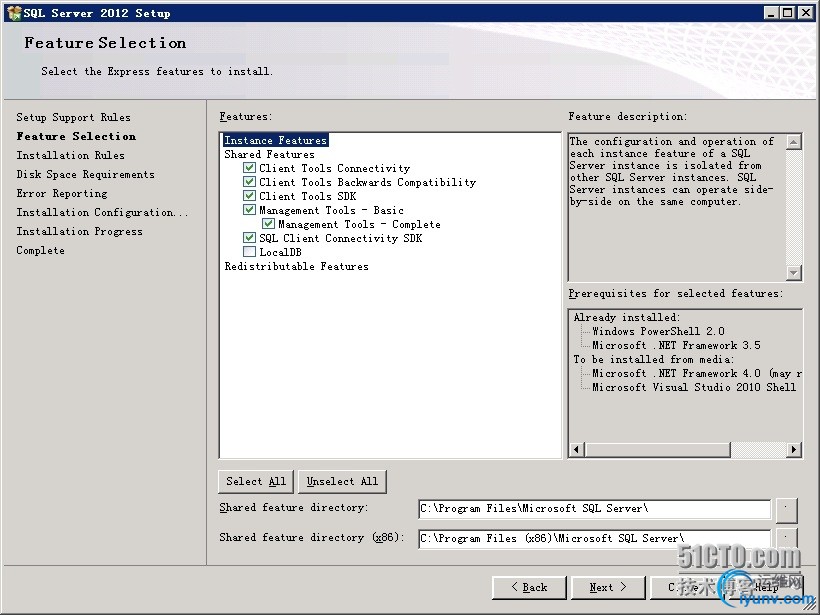
Task: Click Microsoft Visual Studio 2010 Shell entry
Action: [694, 388]
